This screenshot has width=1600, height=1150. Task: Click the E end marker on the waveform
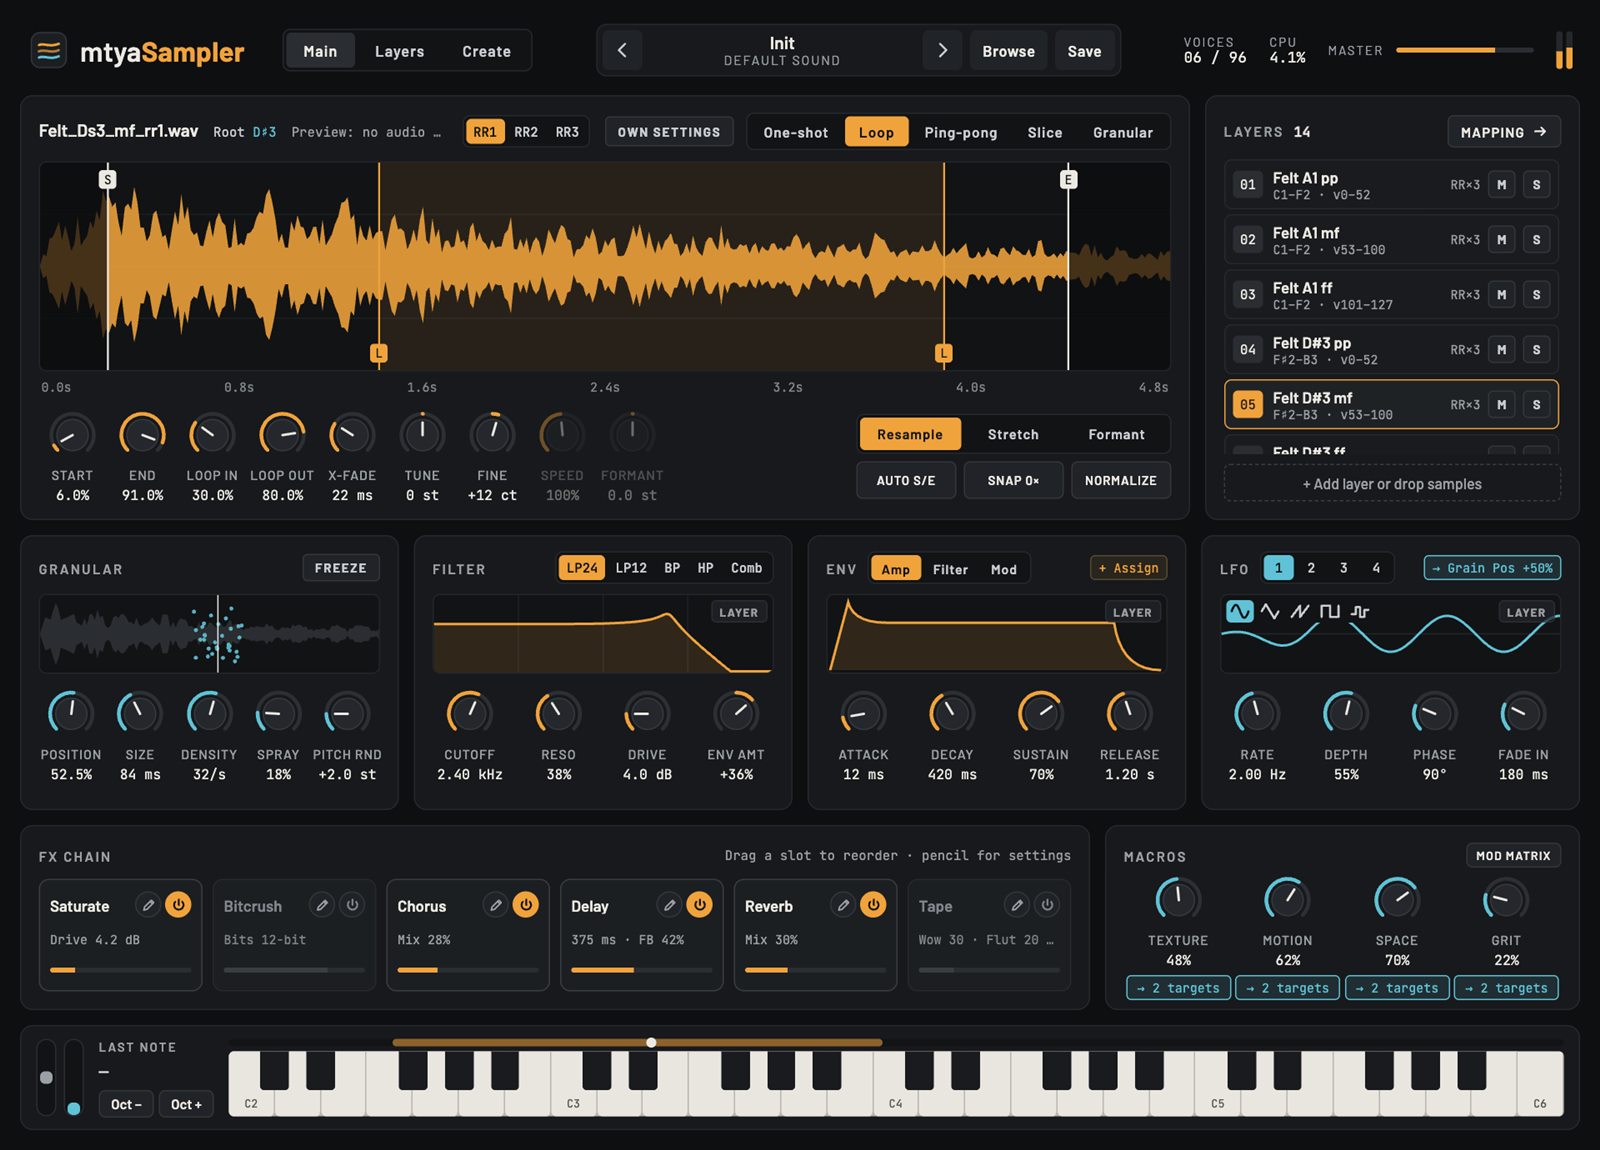click(x=1068, y=180)
